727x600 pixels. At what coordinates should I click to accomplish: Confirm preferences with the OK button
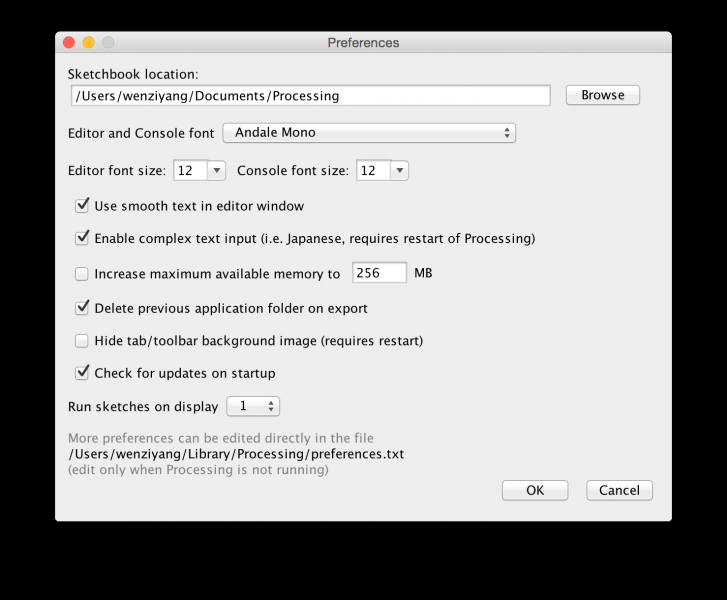pyautogui.click(x=535, y=490)
